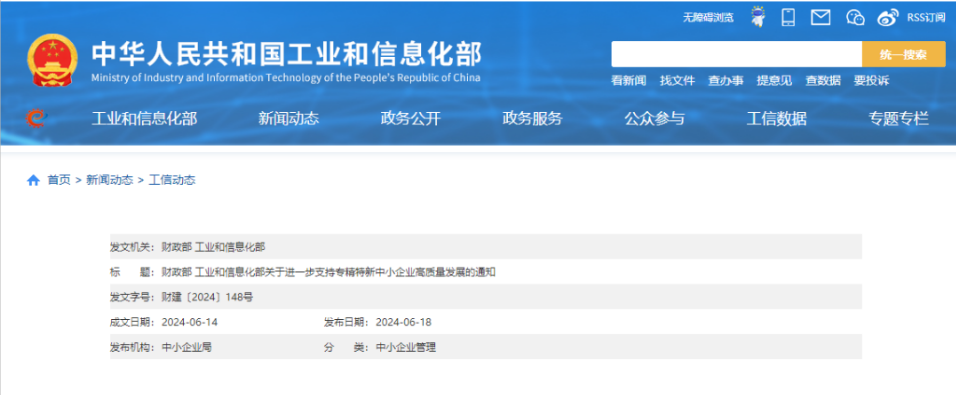
Task: Click the national emblem logo
Action: 52,60
